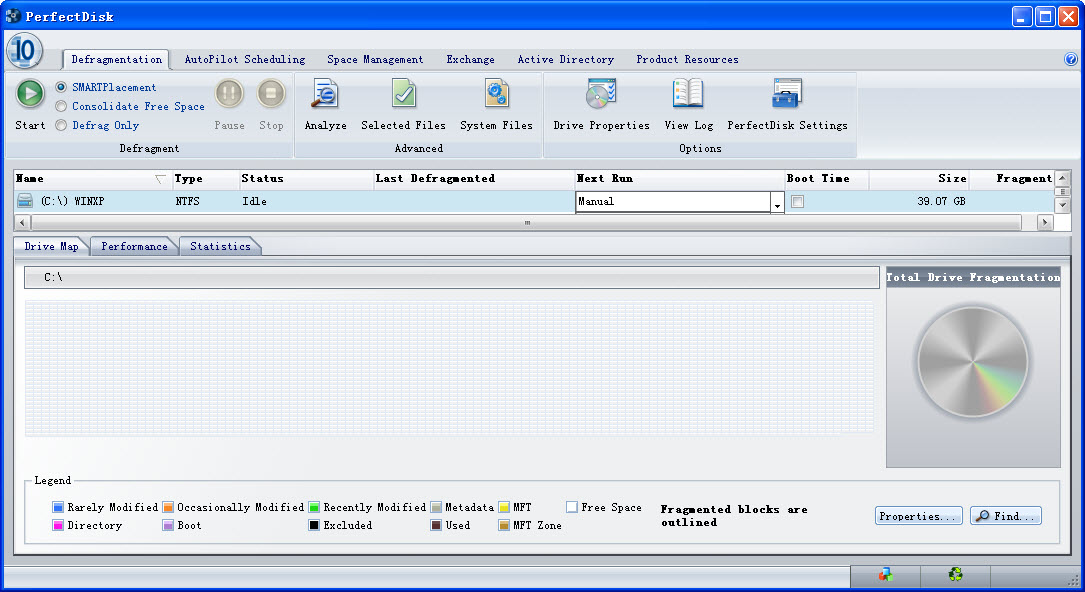Open the View Log icon

pos(688,95)
